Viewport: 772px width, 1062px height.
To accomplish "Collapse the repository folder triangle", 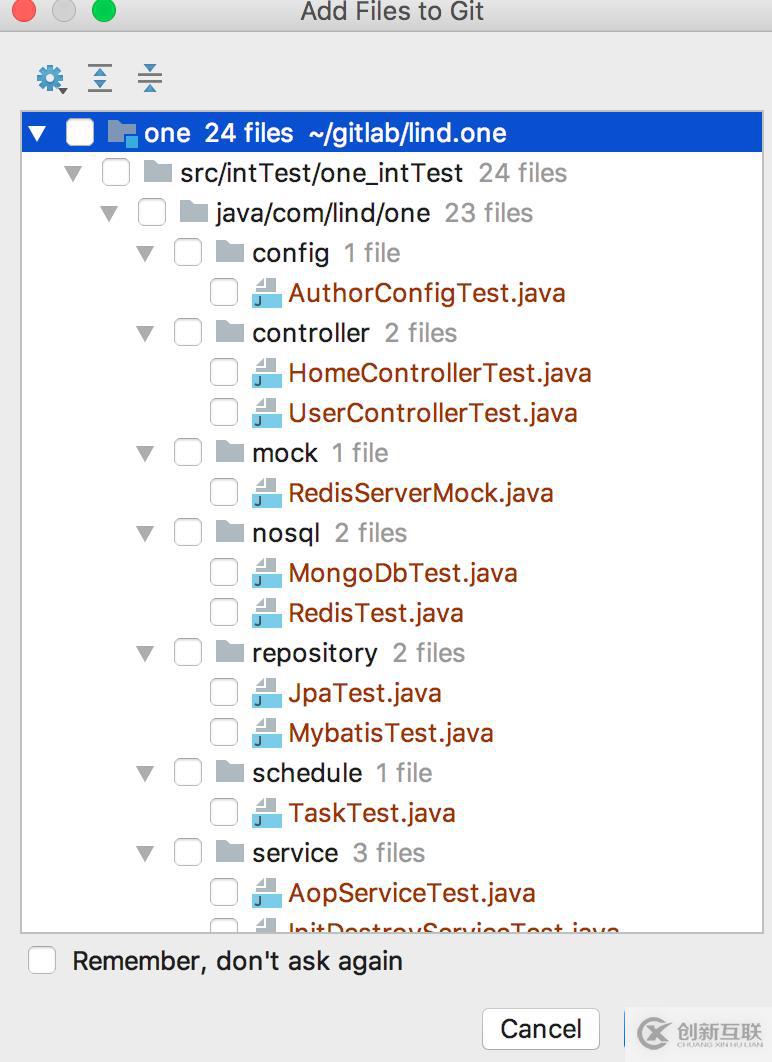I will click(146, 653).
